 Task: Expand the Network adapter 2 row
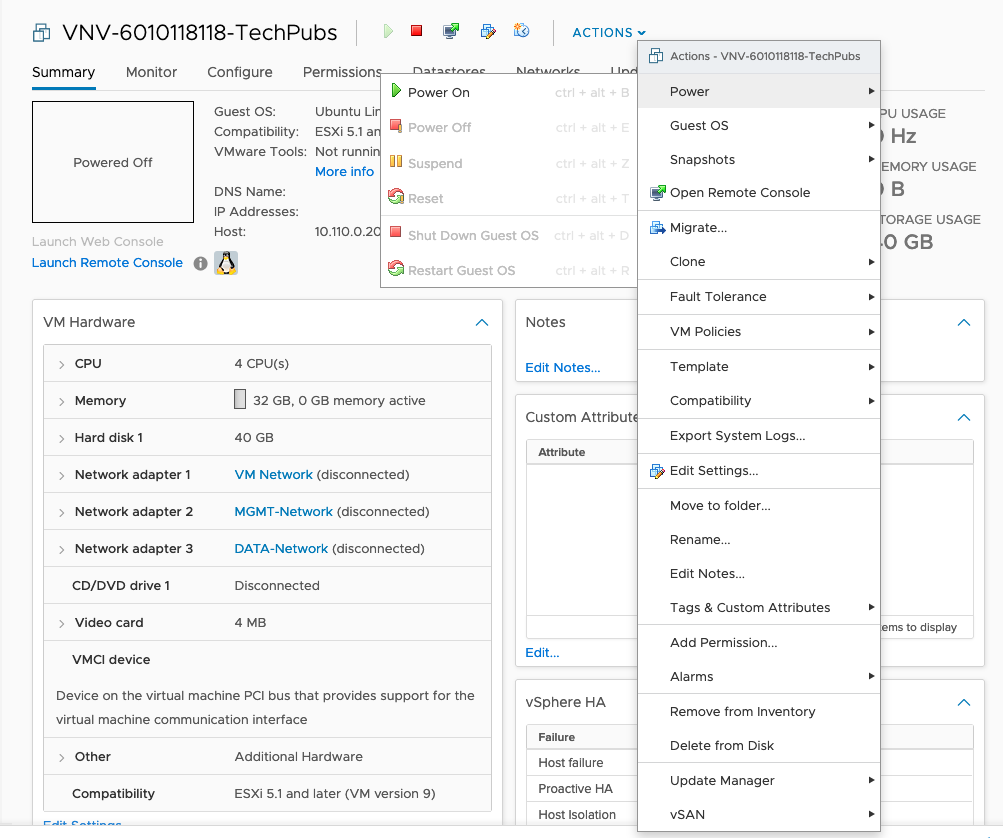(61, 513)
